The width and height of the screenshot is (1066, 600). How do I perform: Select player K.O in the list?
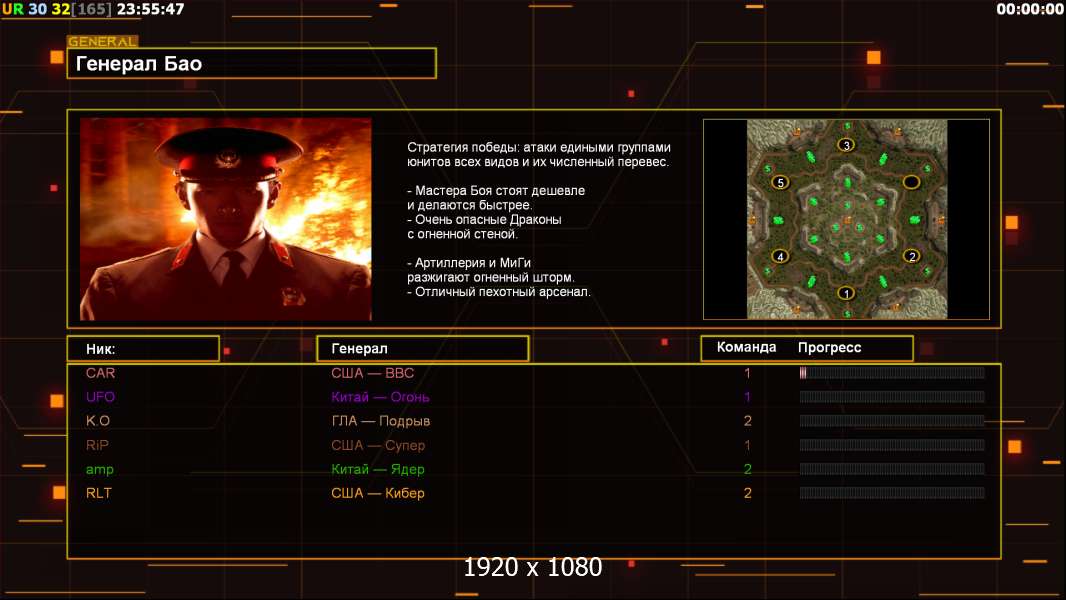tap(98, 421)
